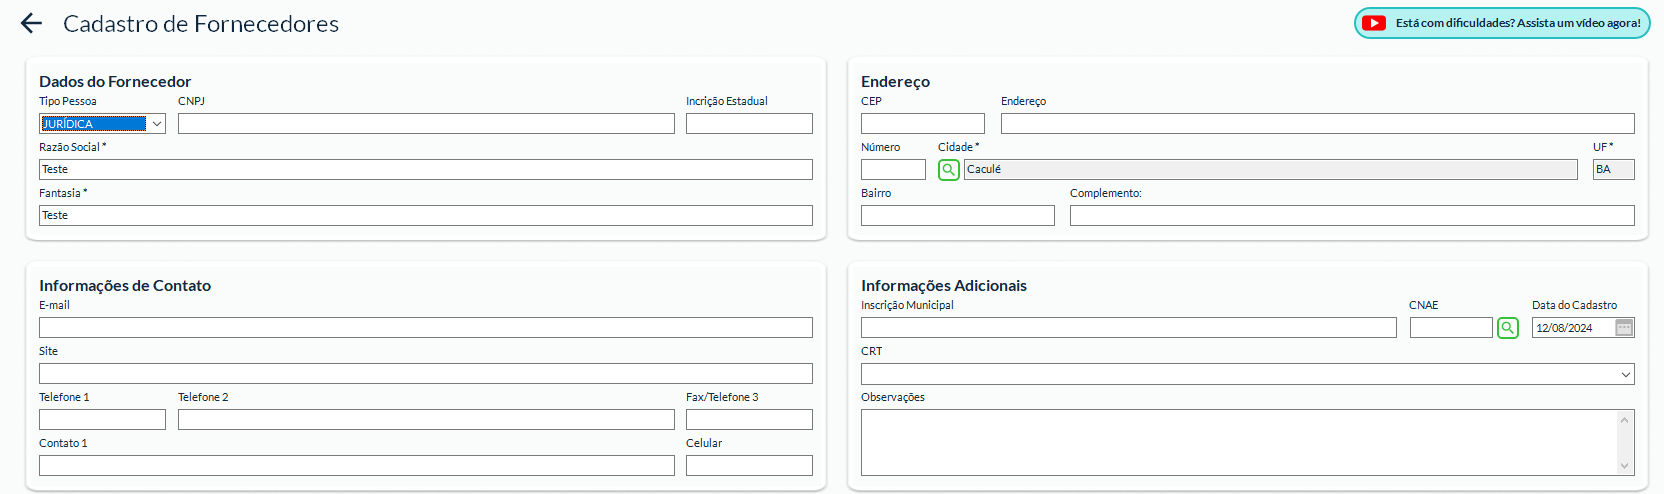Click inside the Observações text area

(1238, 442)
